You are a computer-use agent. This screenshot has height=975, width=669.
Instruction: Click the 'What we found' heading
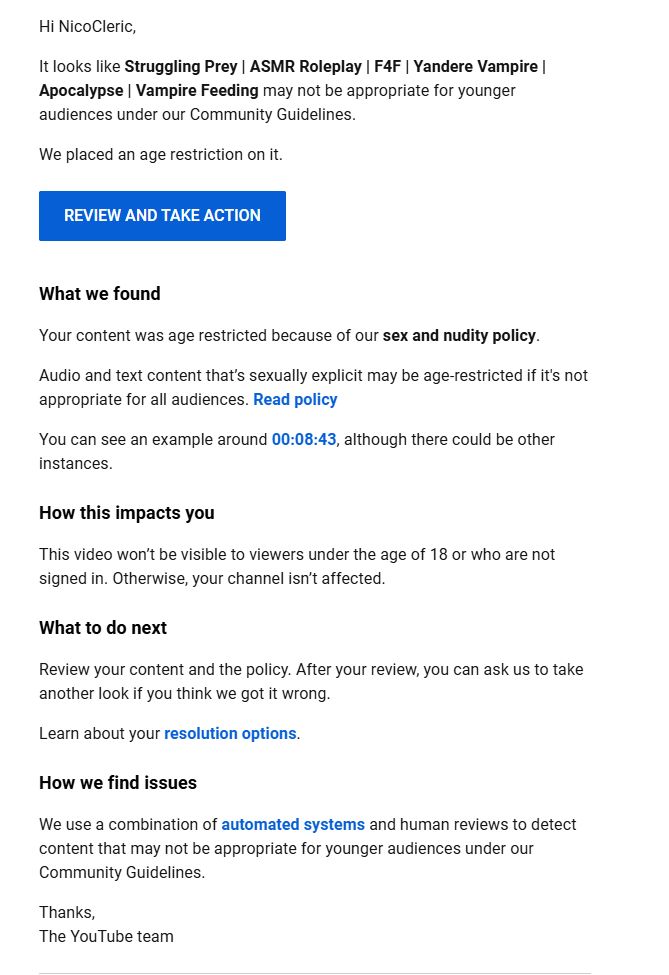pos(100,294)
